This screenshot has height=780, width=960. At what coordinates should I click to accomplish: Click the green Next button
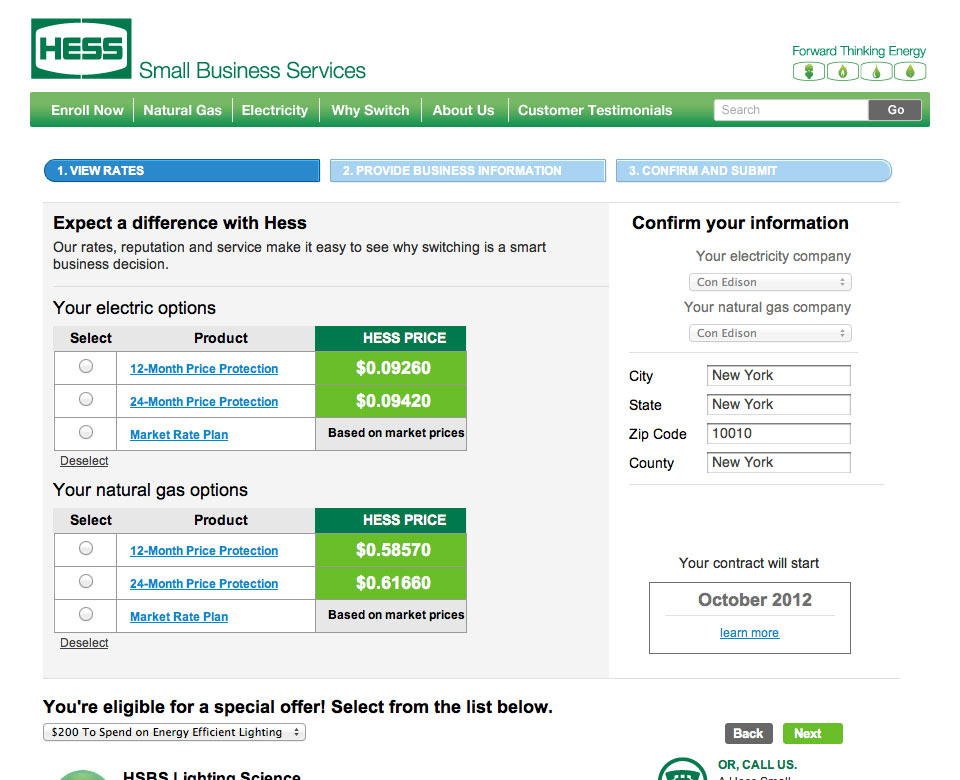tap(812, 733)
